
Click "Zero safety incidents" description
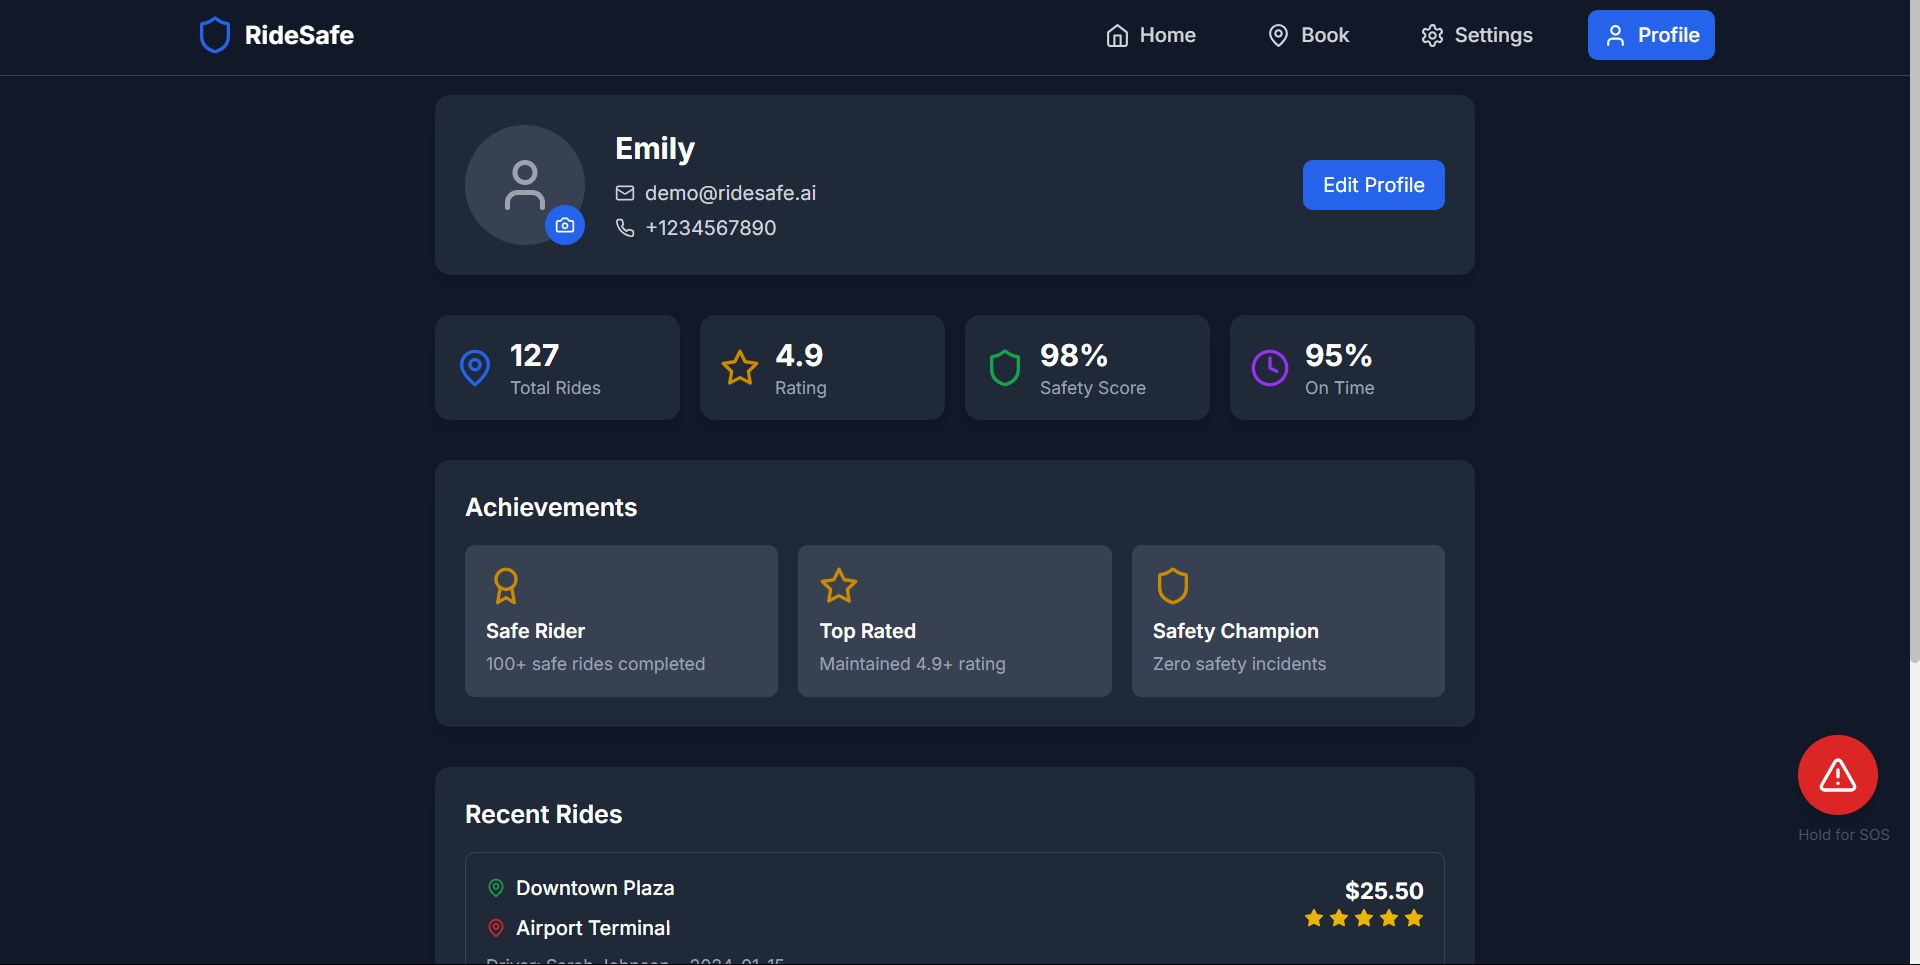point(1239,664)
